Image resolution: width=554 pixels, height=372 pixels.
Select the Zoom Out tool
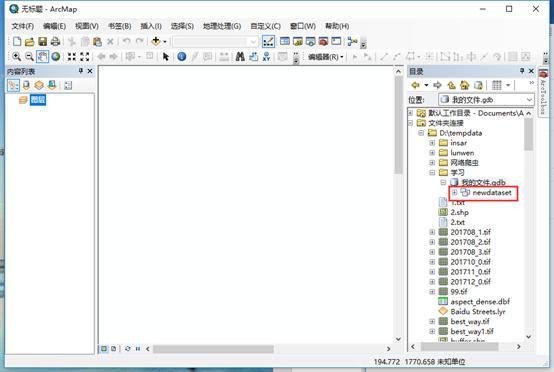tap(29, 57)
